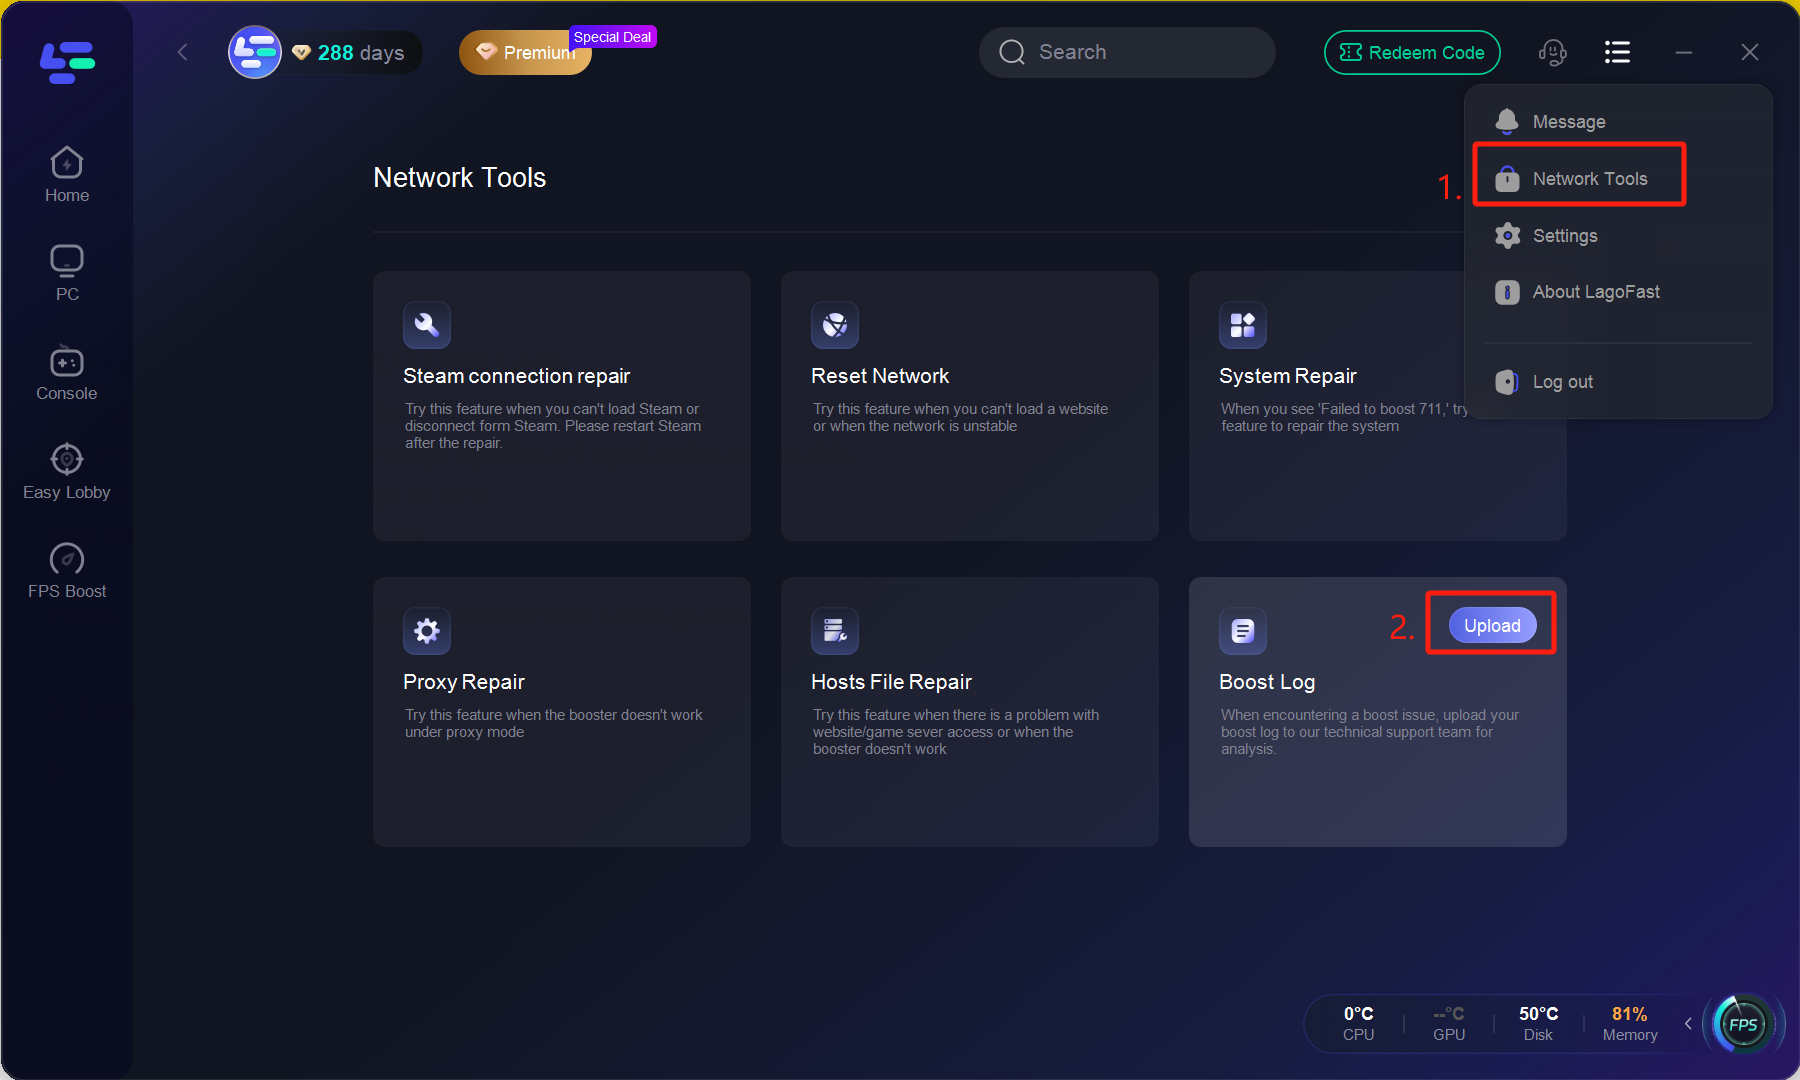Image resolution: width=1800 pixels, height=1080 pixels.
Task: Click the Proxy Repair gear icon
Action: pos(427,631)
